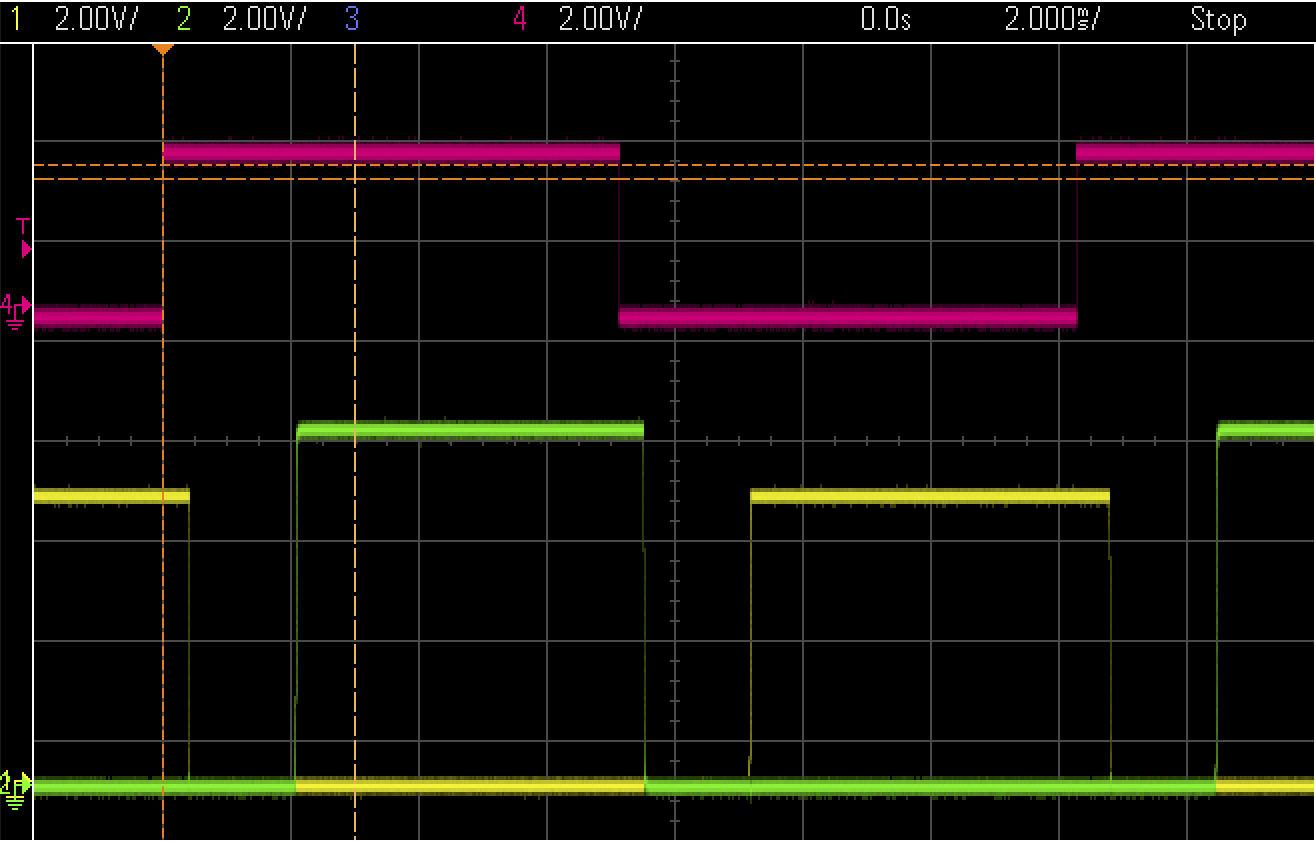This screenshot has width=1316, height=842.
Task: Select the magenta channel 4 indicator
Action: click(x=519, y=20)
